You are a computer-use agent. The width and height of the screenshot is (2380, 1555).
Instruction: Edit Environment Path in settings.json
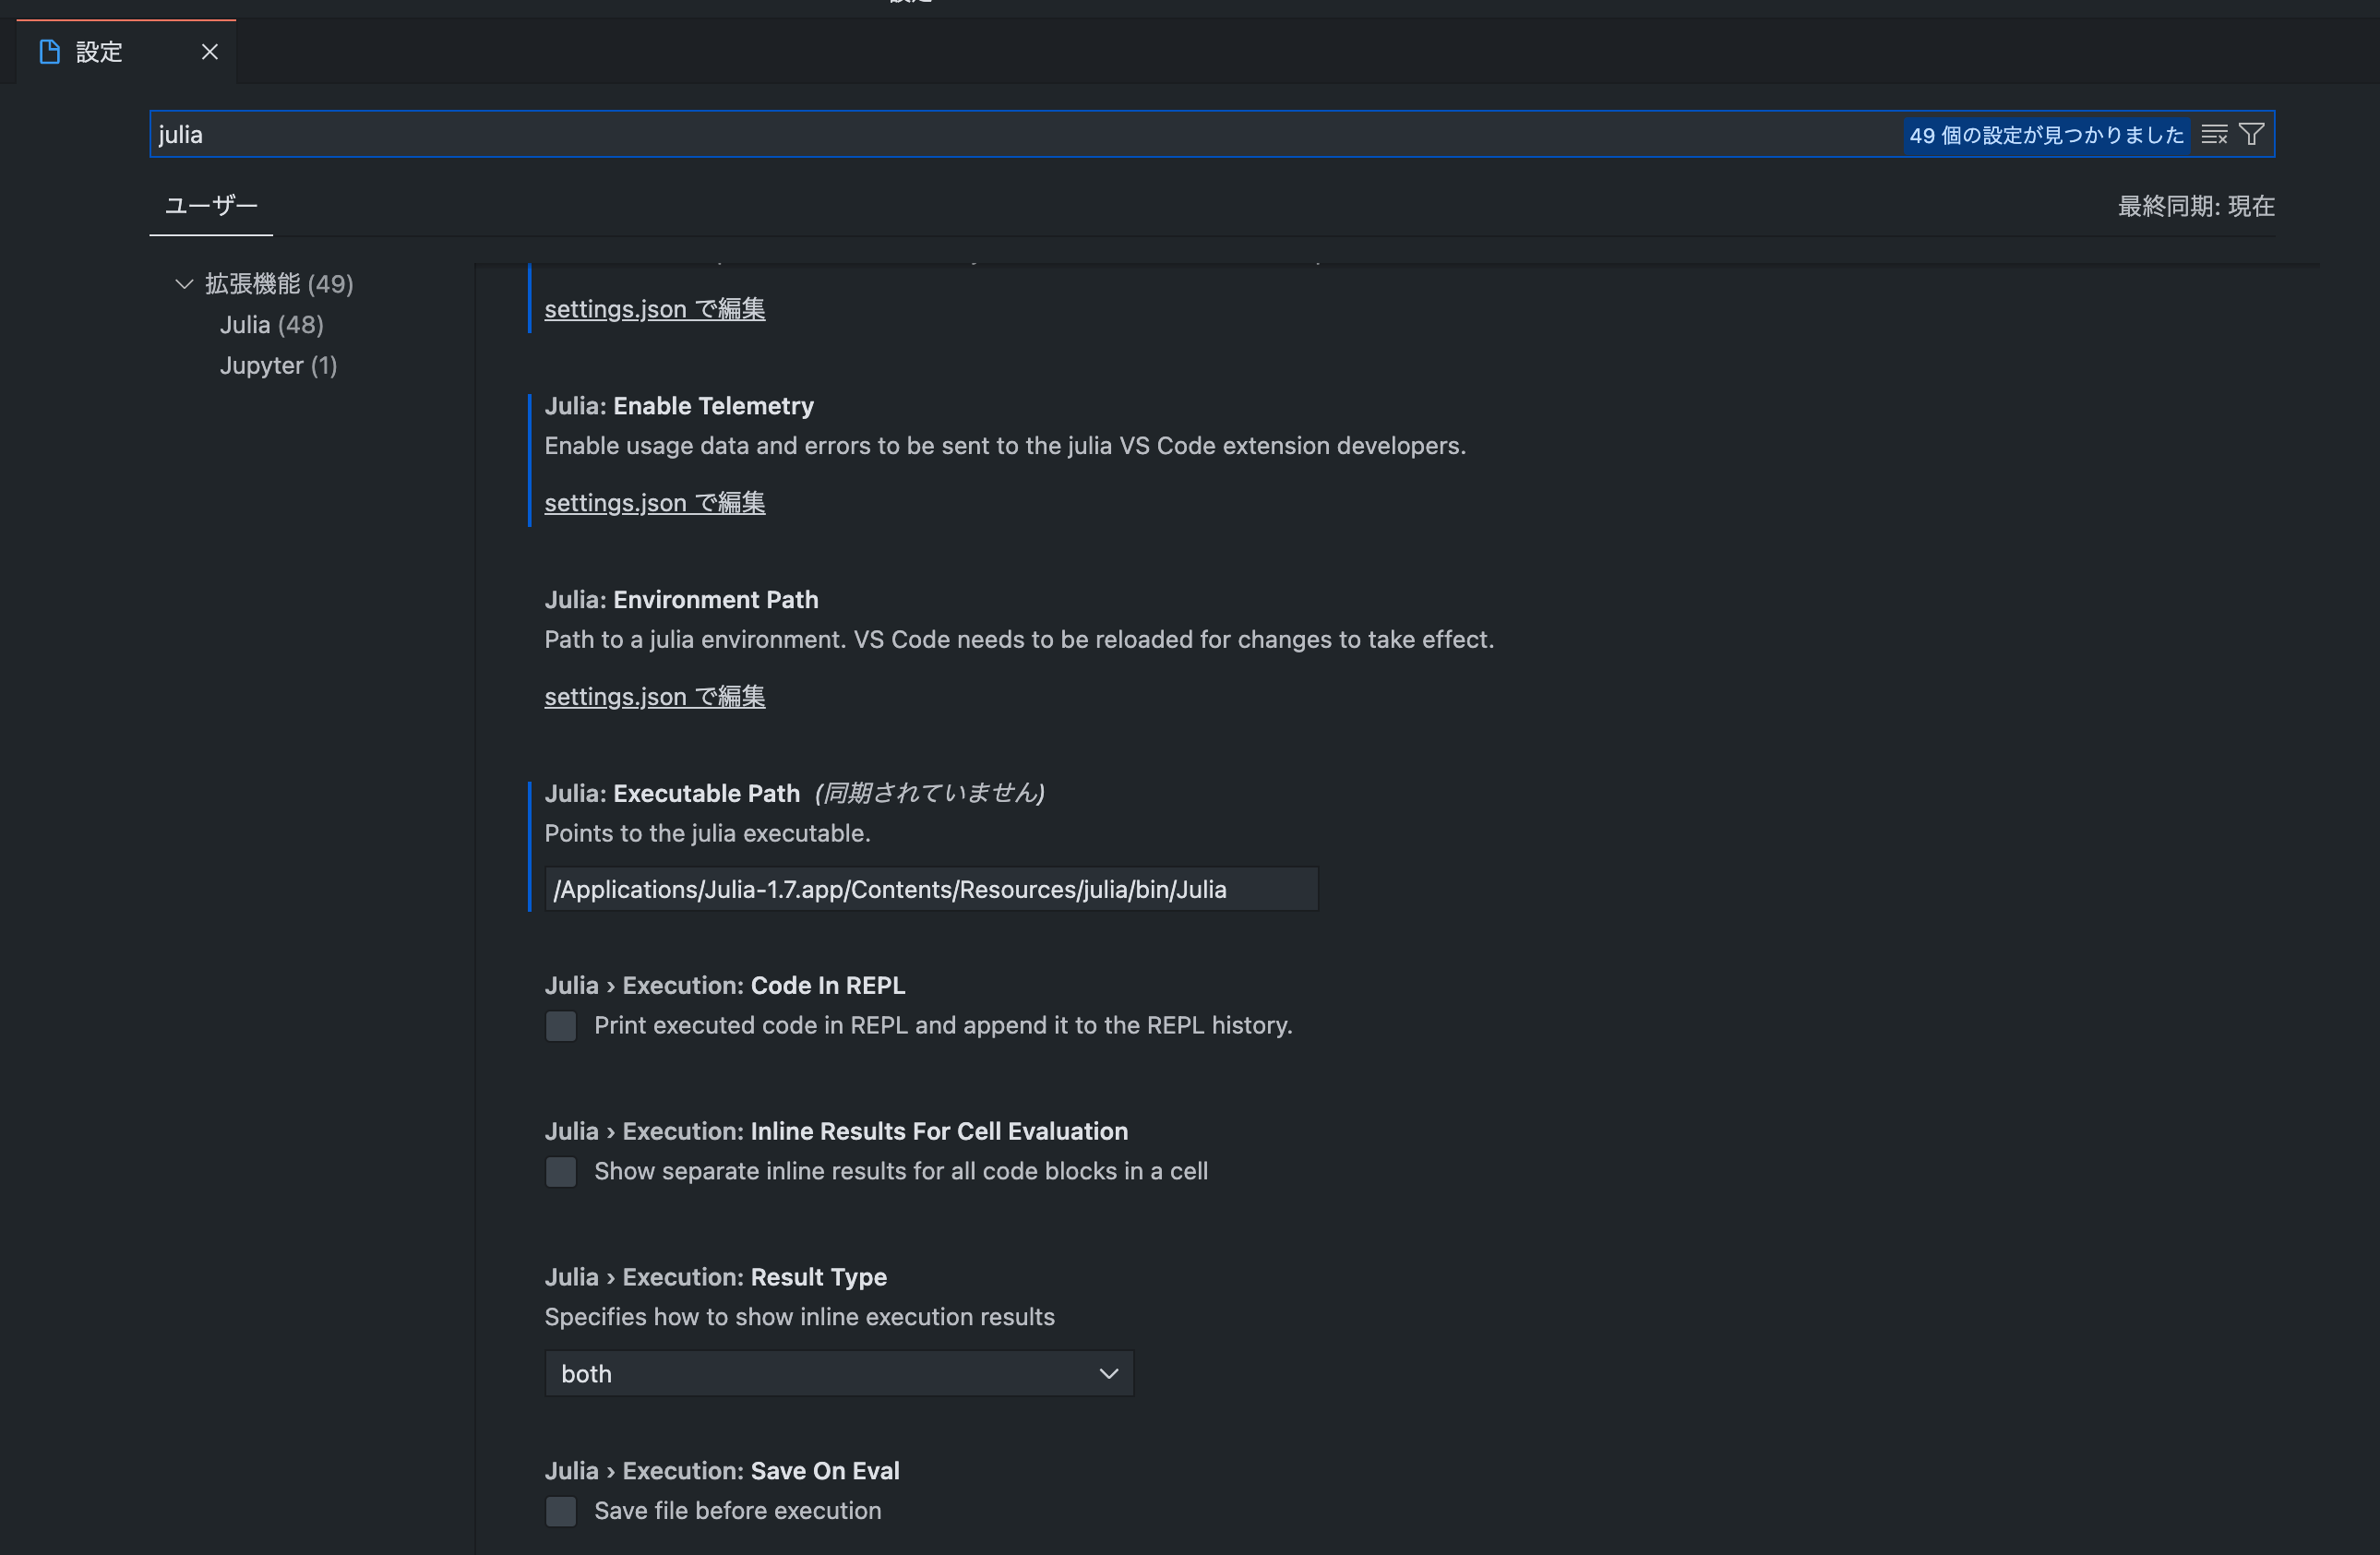(655, 697)
